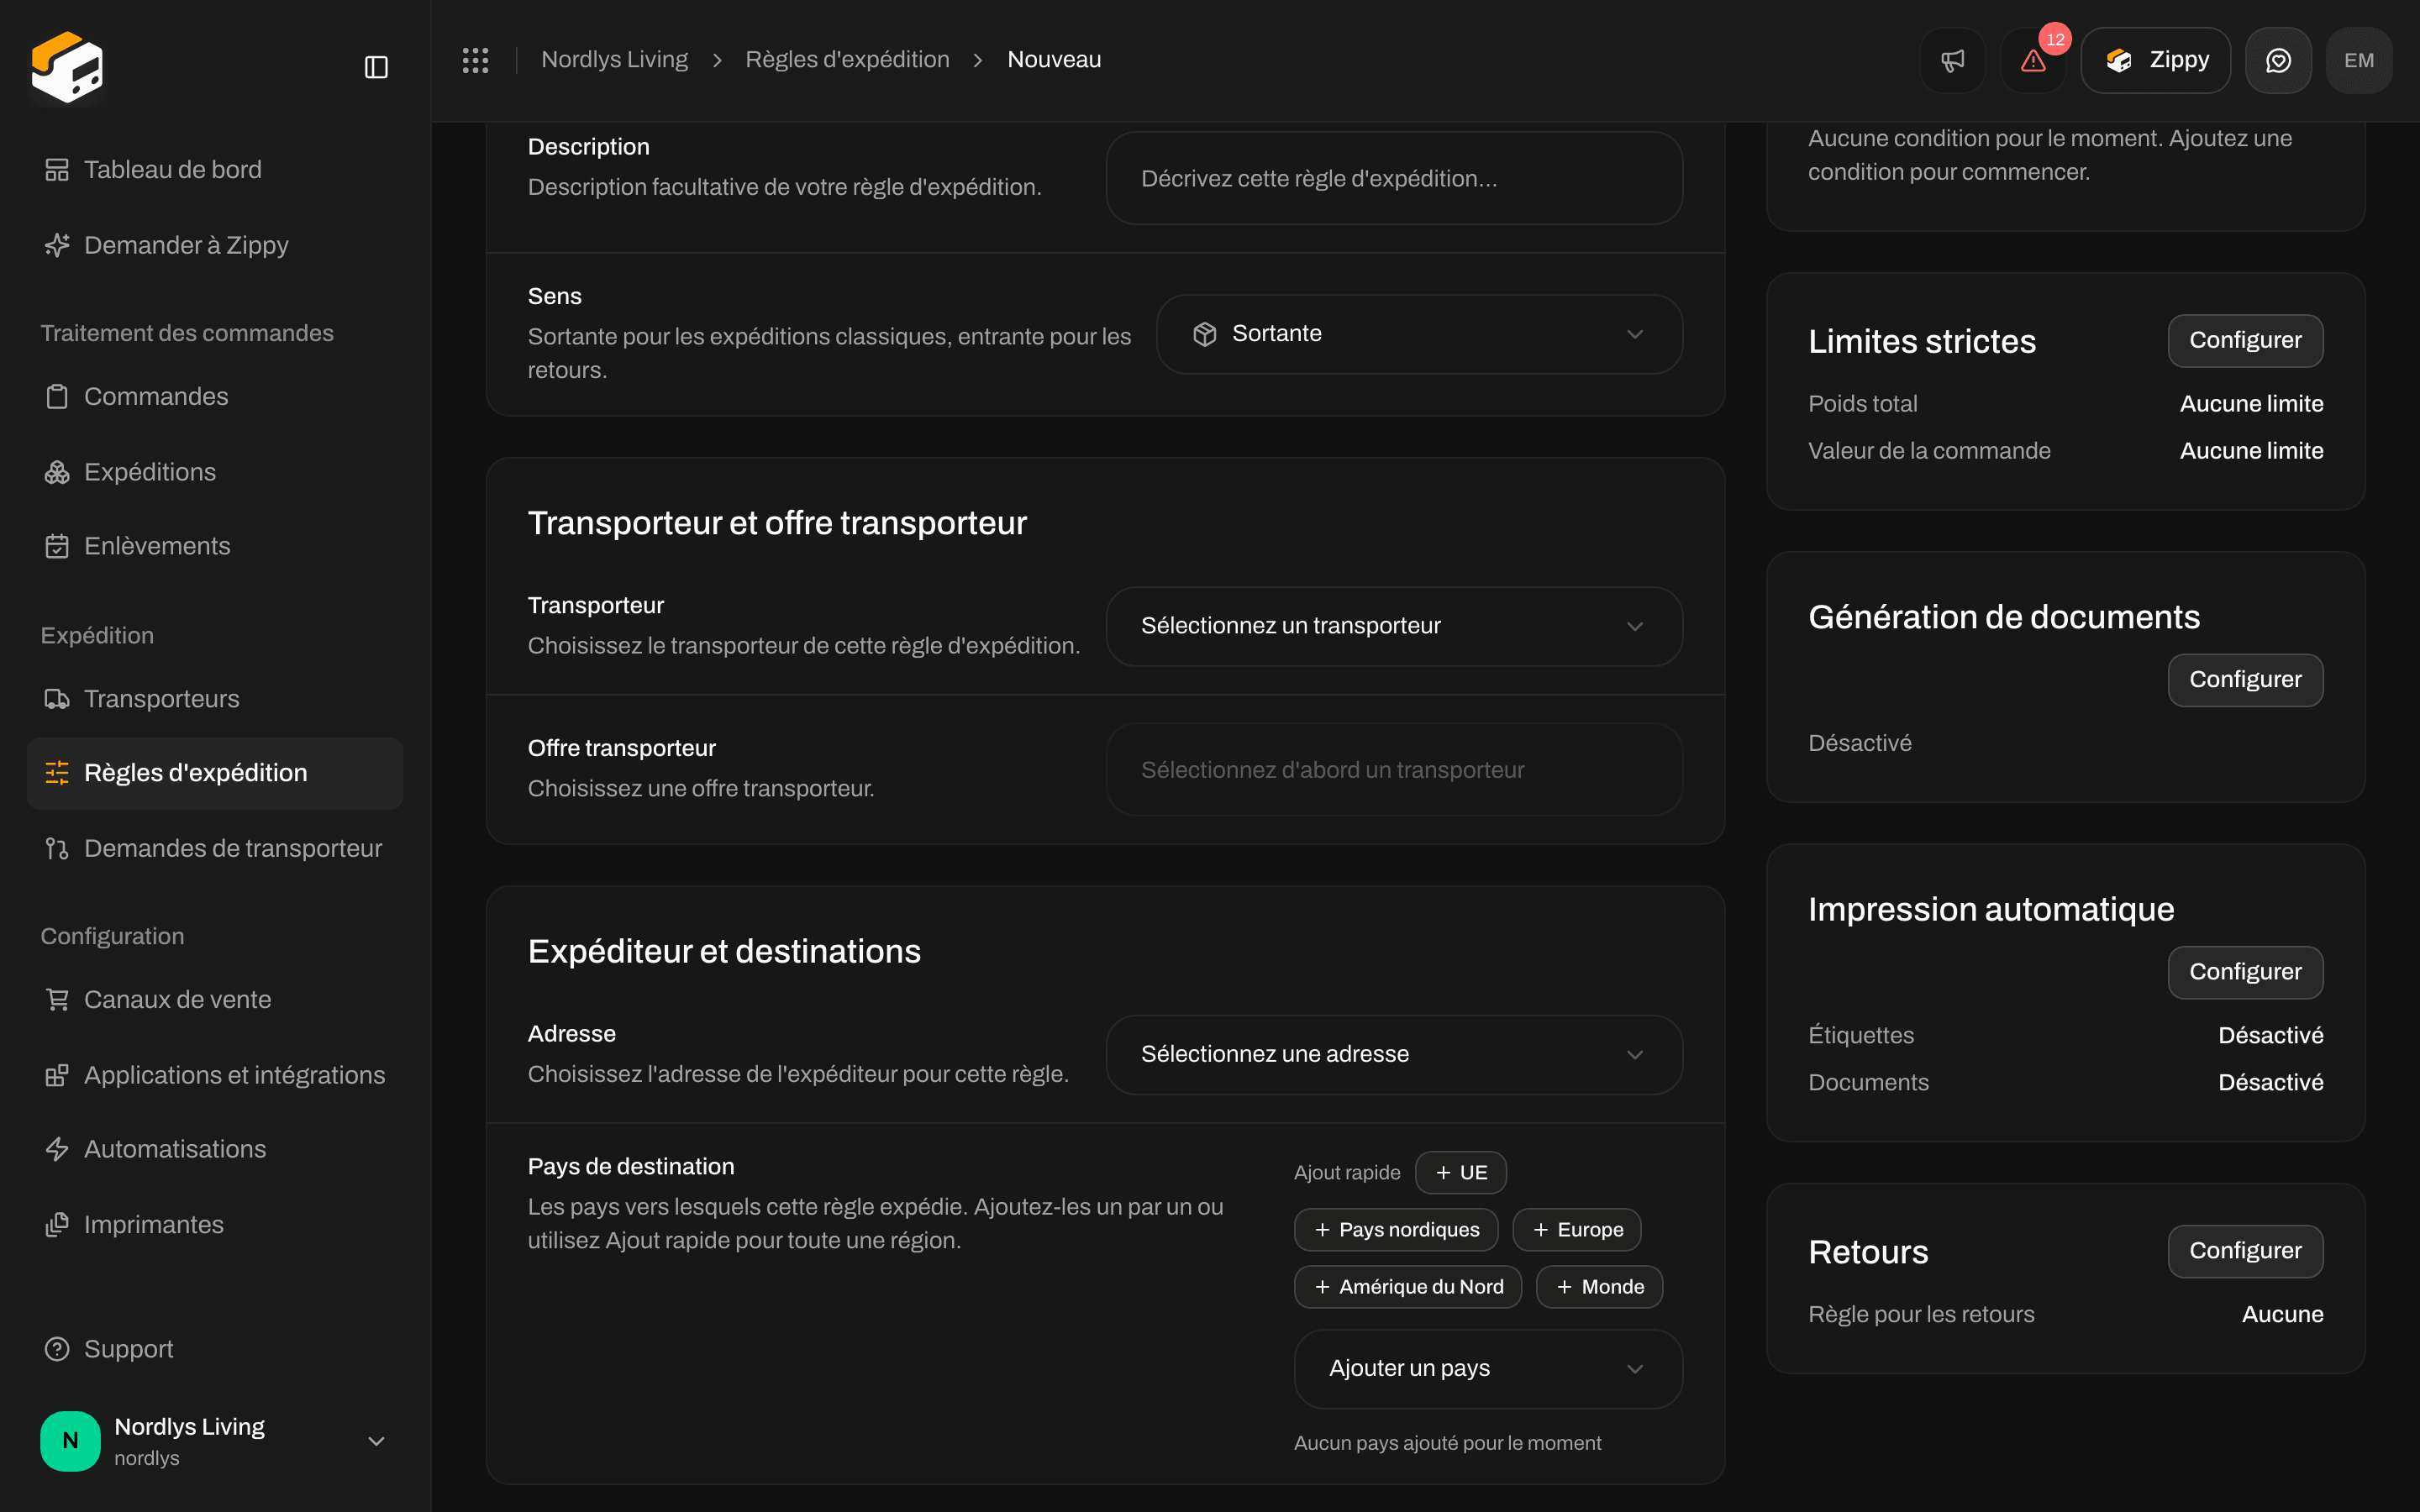Screen dimensions: 2420x1512
Task: Open Demander à Zippy
Action: 215,245
